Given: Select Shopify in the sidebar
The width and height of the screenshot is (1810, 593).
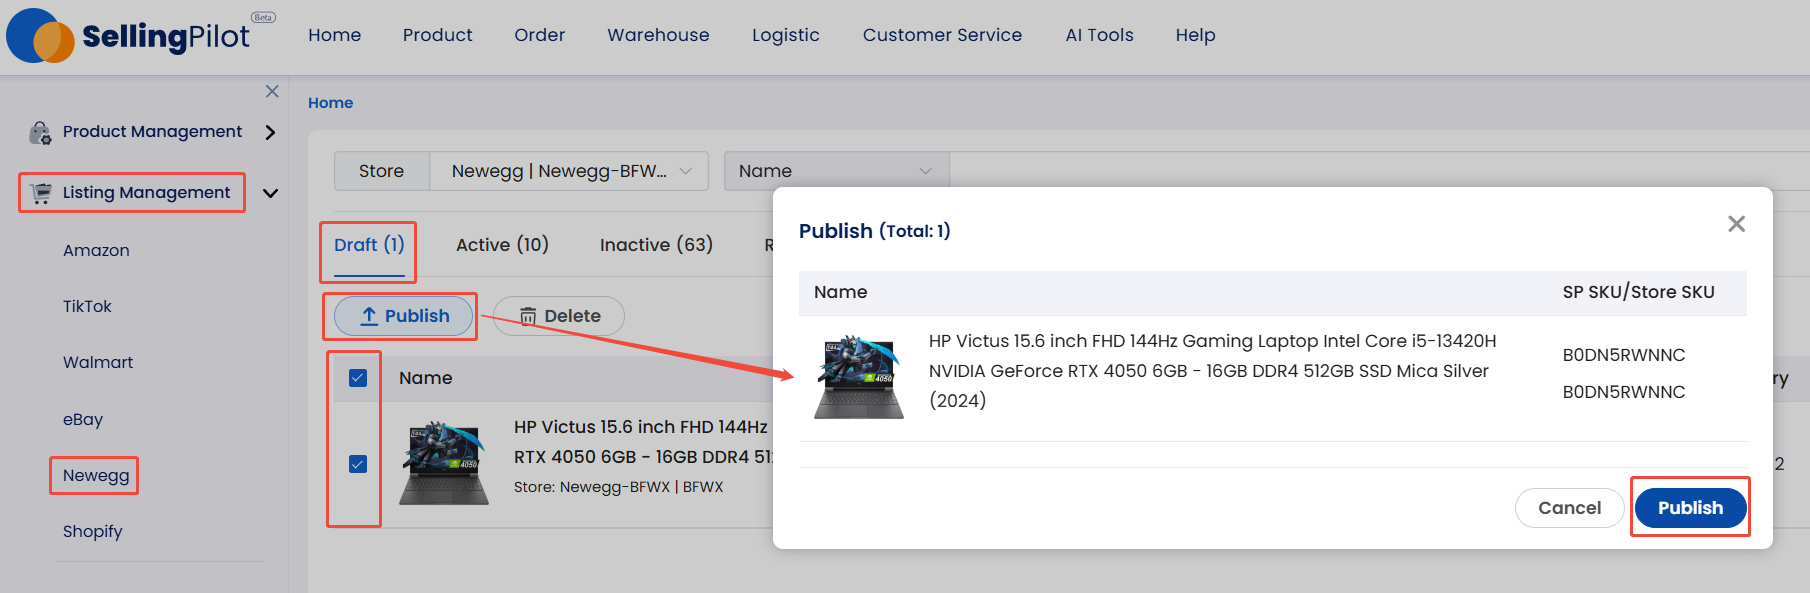Looking at the screenshot, I should pos(93,532).
